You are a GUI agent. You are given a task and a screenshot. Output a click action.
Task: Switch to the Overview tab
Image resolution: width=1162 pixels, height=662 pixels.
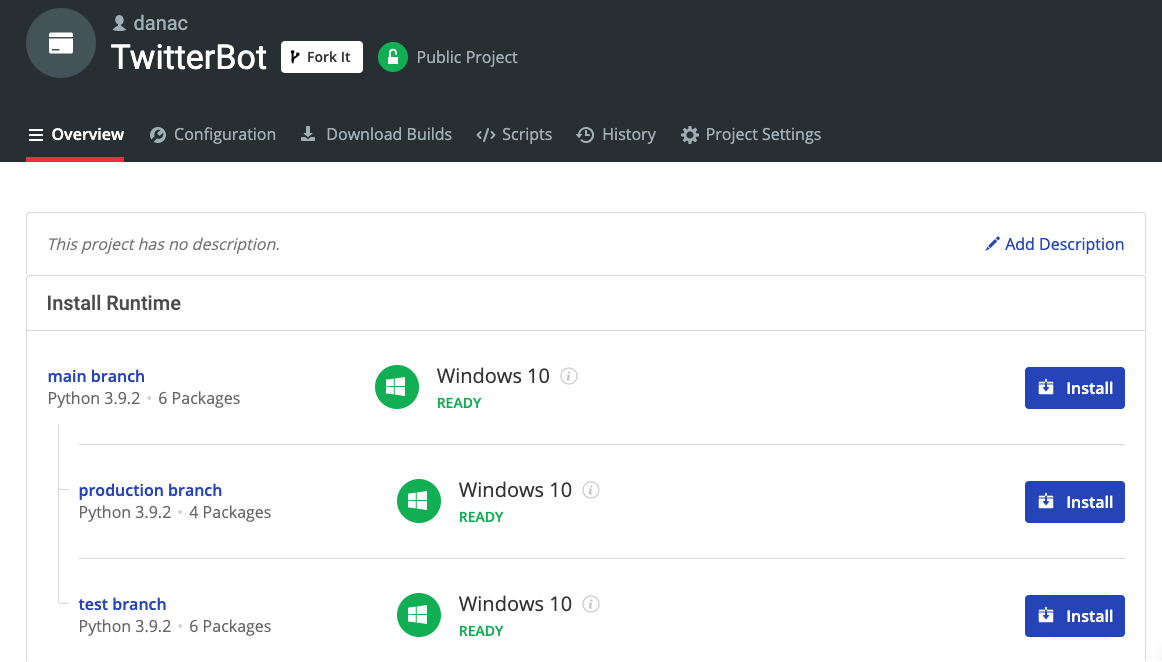pos(86,134)
